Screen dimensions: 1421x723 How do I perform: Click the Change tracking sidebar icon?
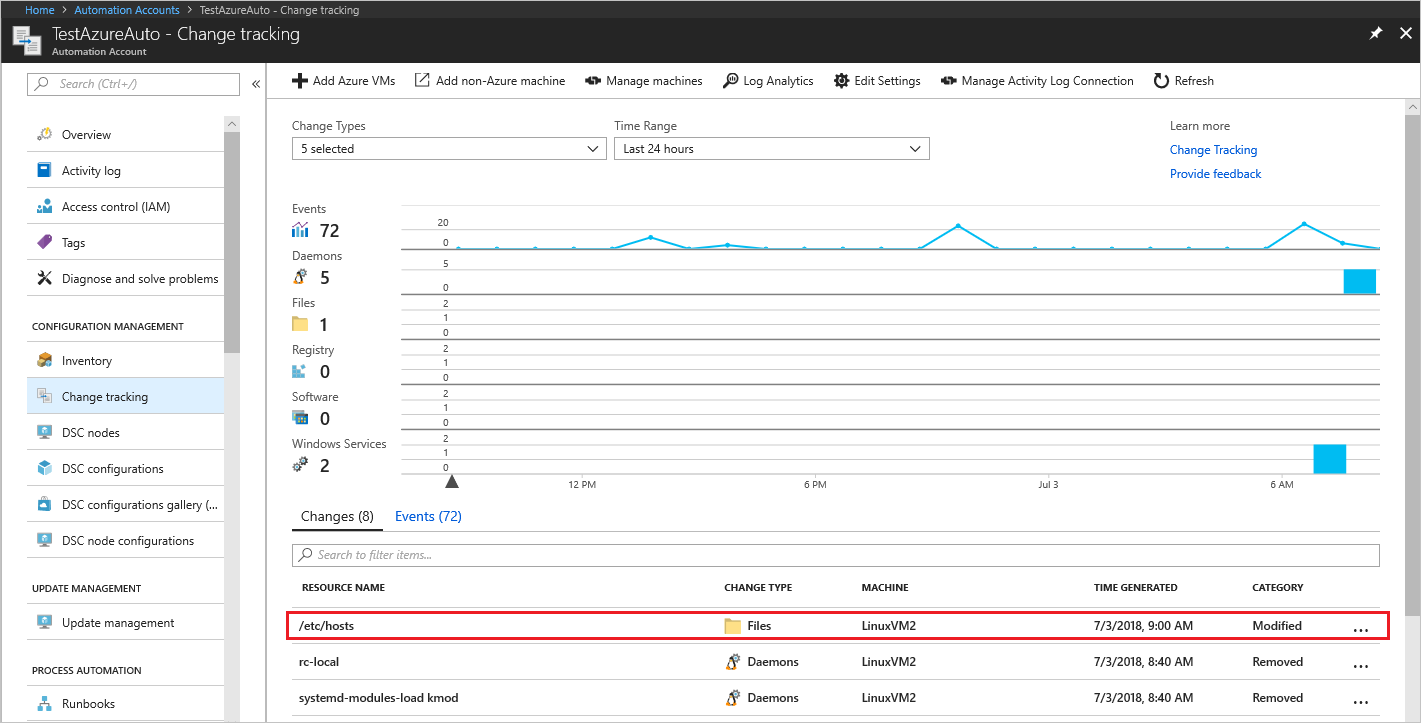coord(44,396)
